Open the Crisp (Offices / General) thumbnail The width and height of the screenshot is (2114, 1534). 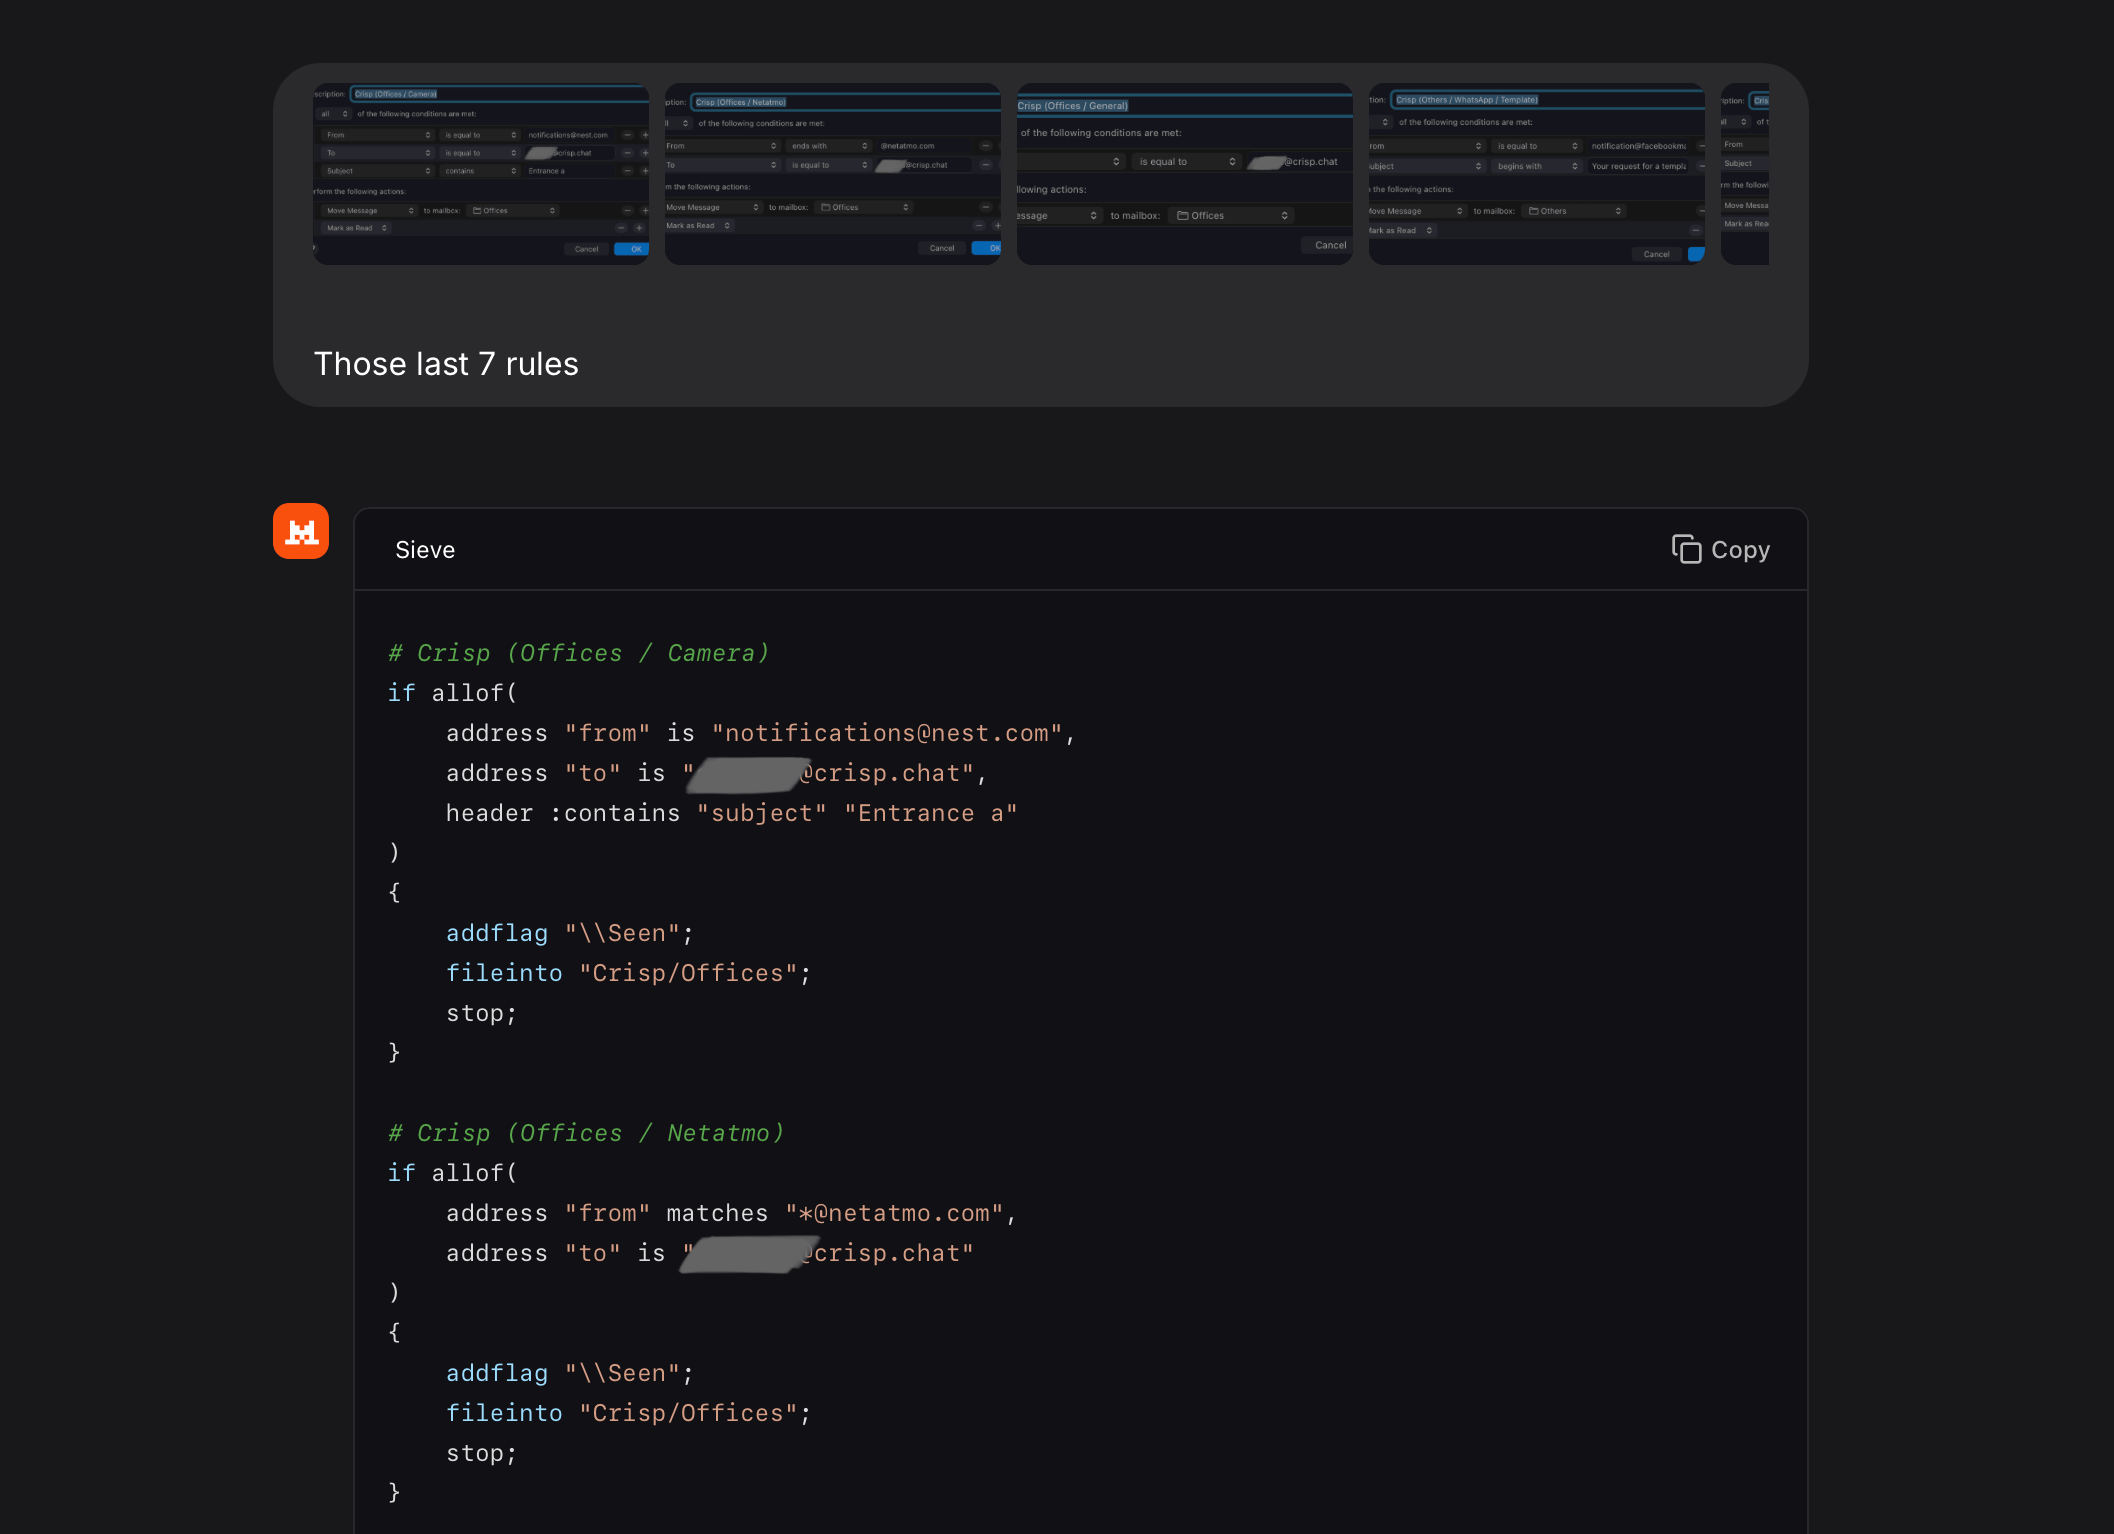(x=1185, y=174)
